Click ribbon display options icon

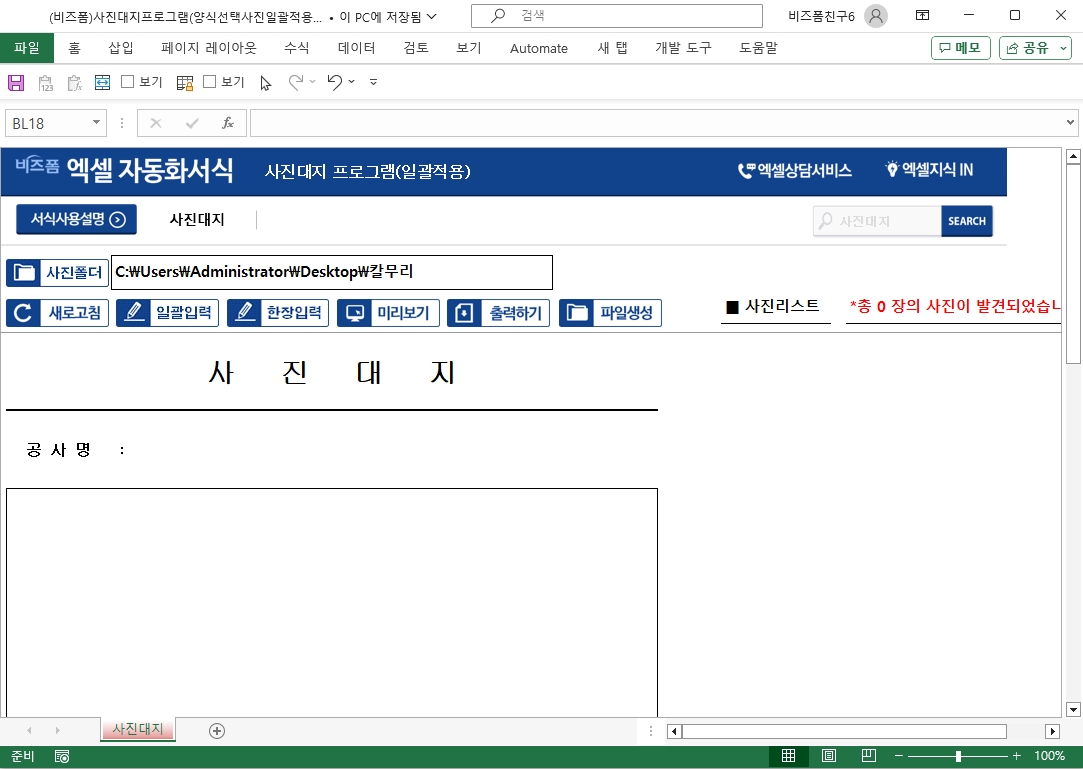click(x=922, y=15)
